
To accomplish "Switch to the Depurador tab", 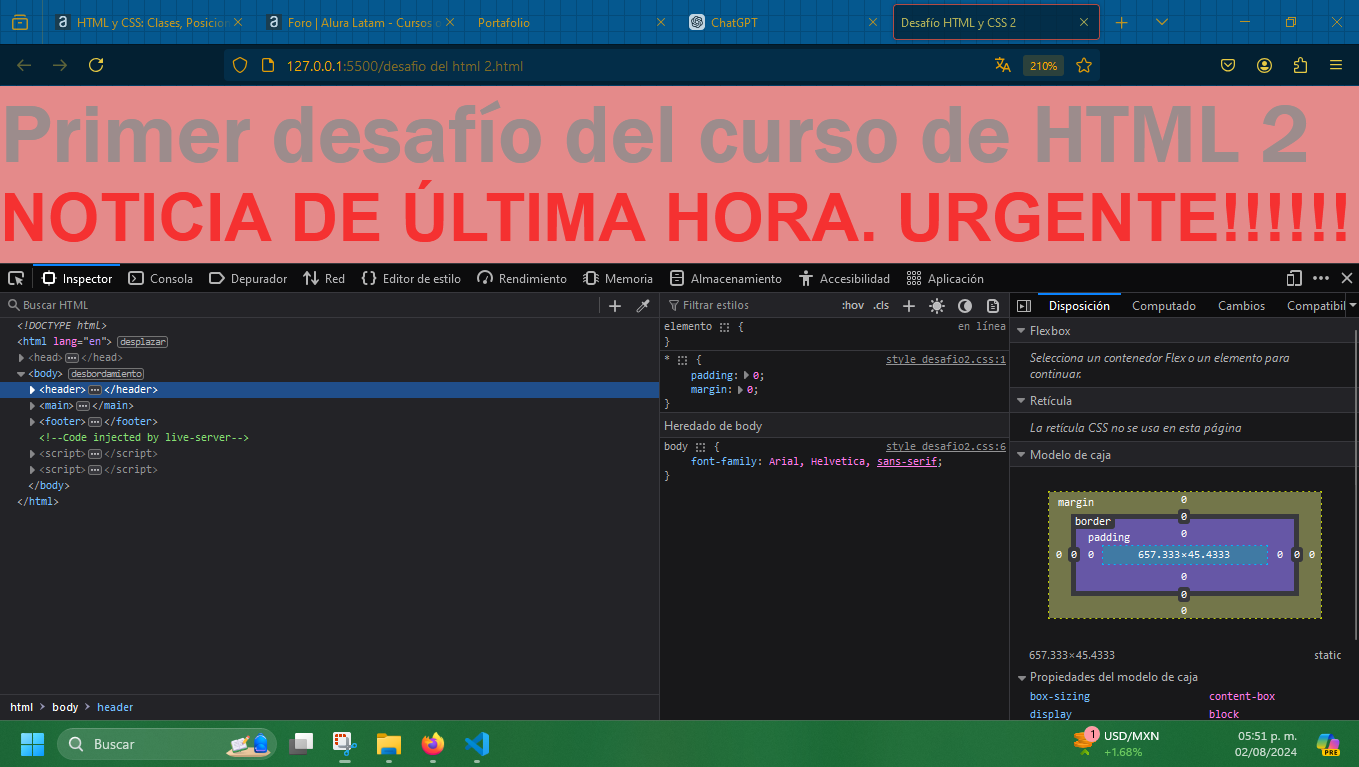I will point(248,278).
